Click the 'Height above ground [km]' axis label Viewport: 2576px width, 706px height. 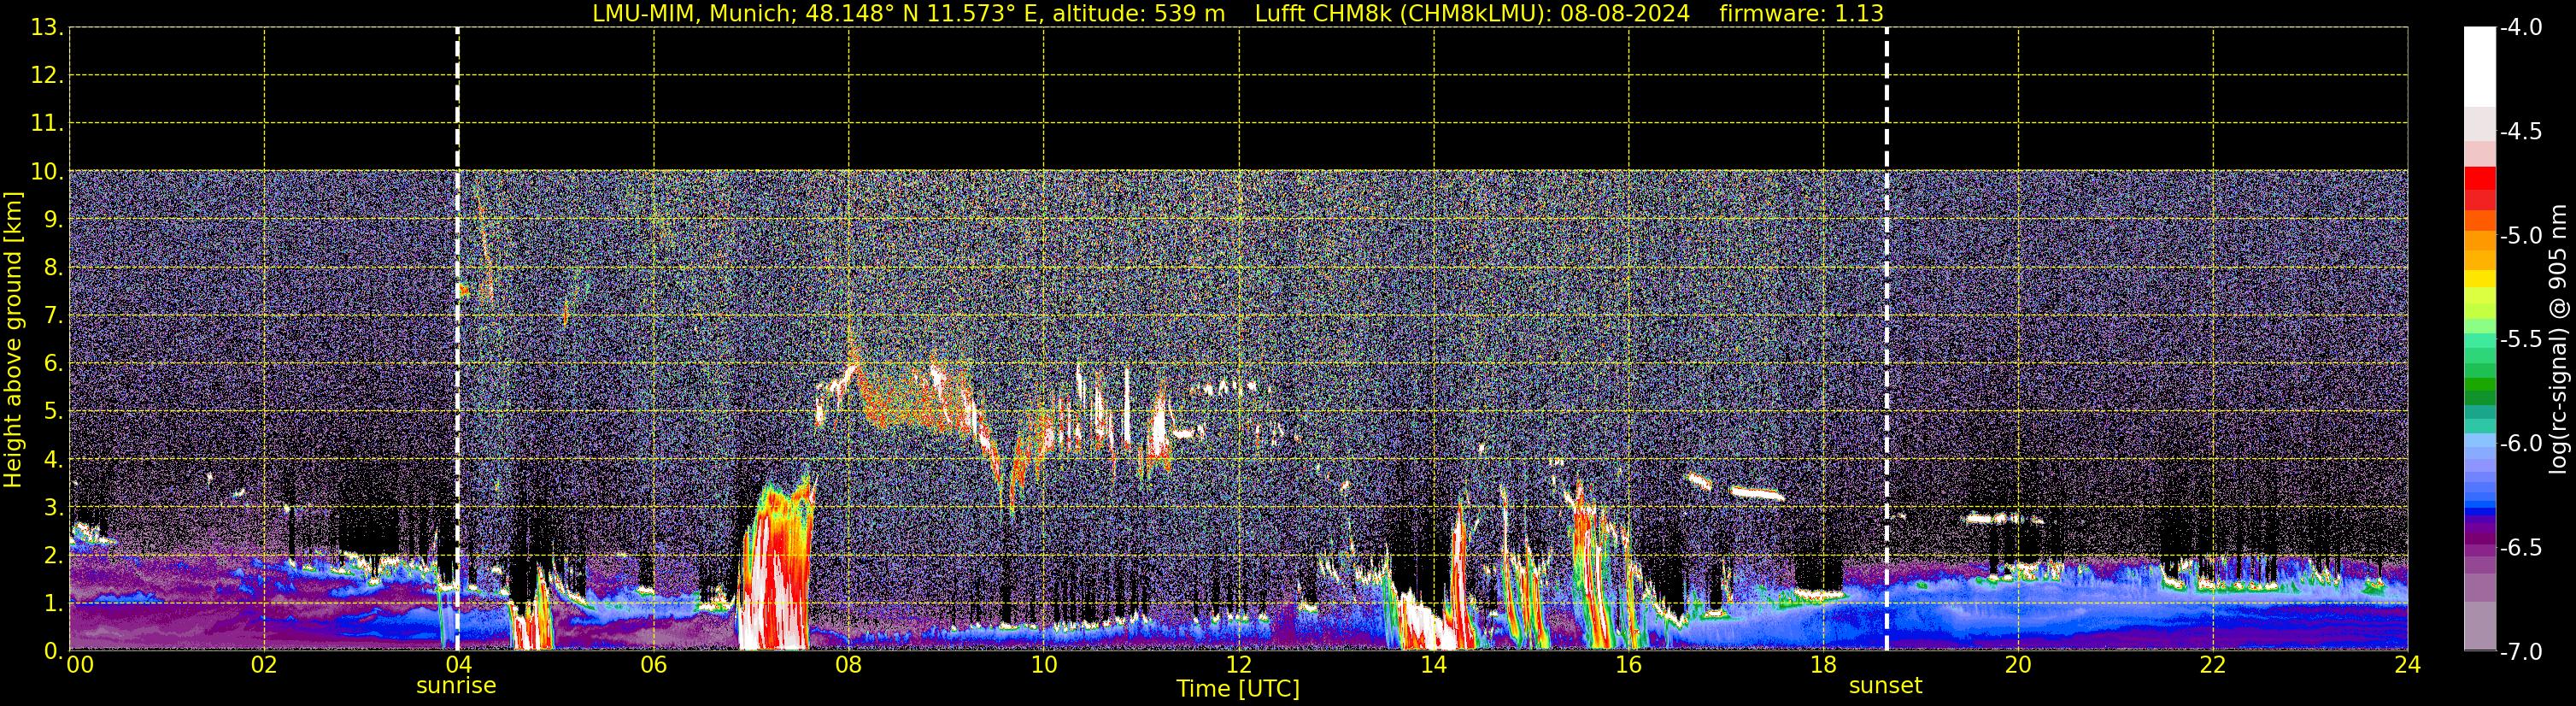pos(13,340)
